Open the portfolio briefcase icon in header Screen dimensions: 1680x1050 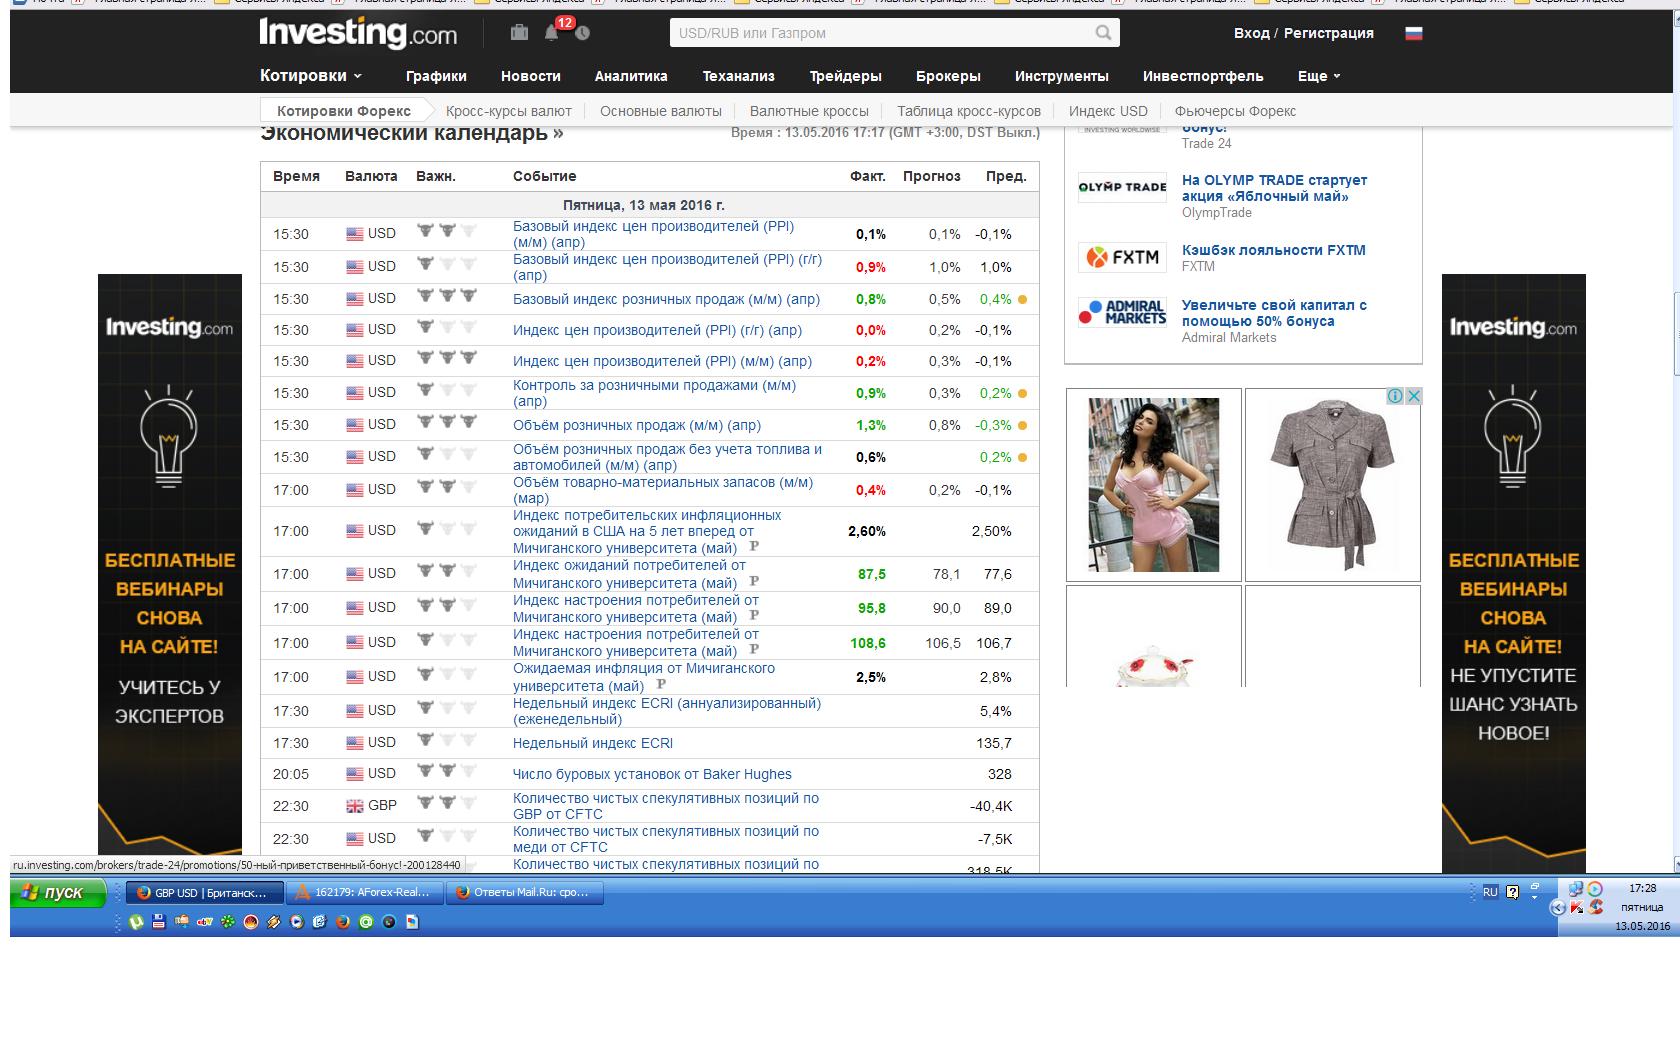click(x=518, y=32)
